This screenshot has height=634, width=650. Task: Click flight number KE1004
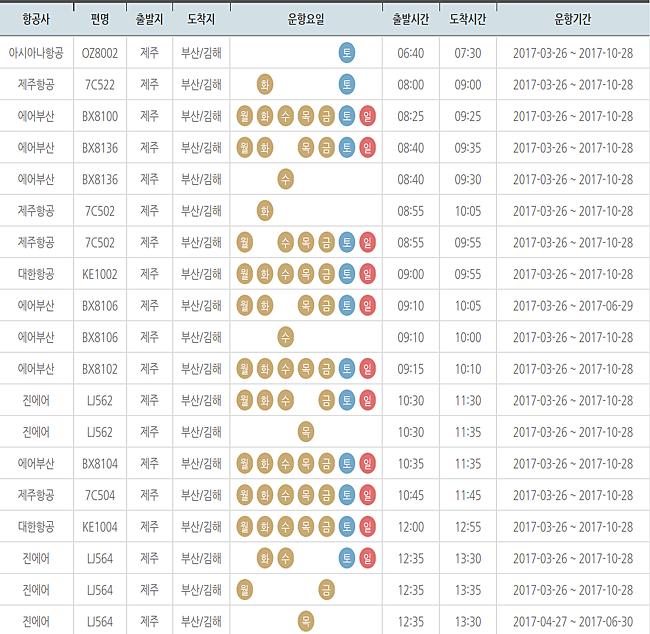(100, 527)
